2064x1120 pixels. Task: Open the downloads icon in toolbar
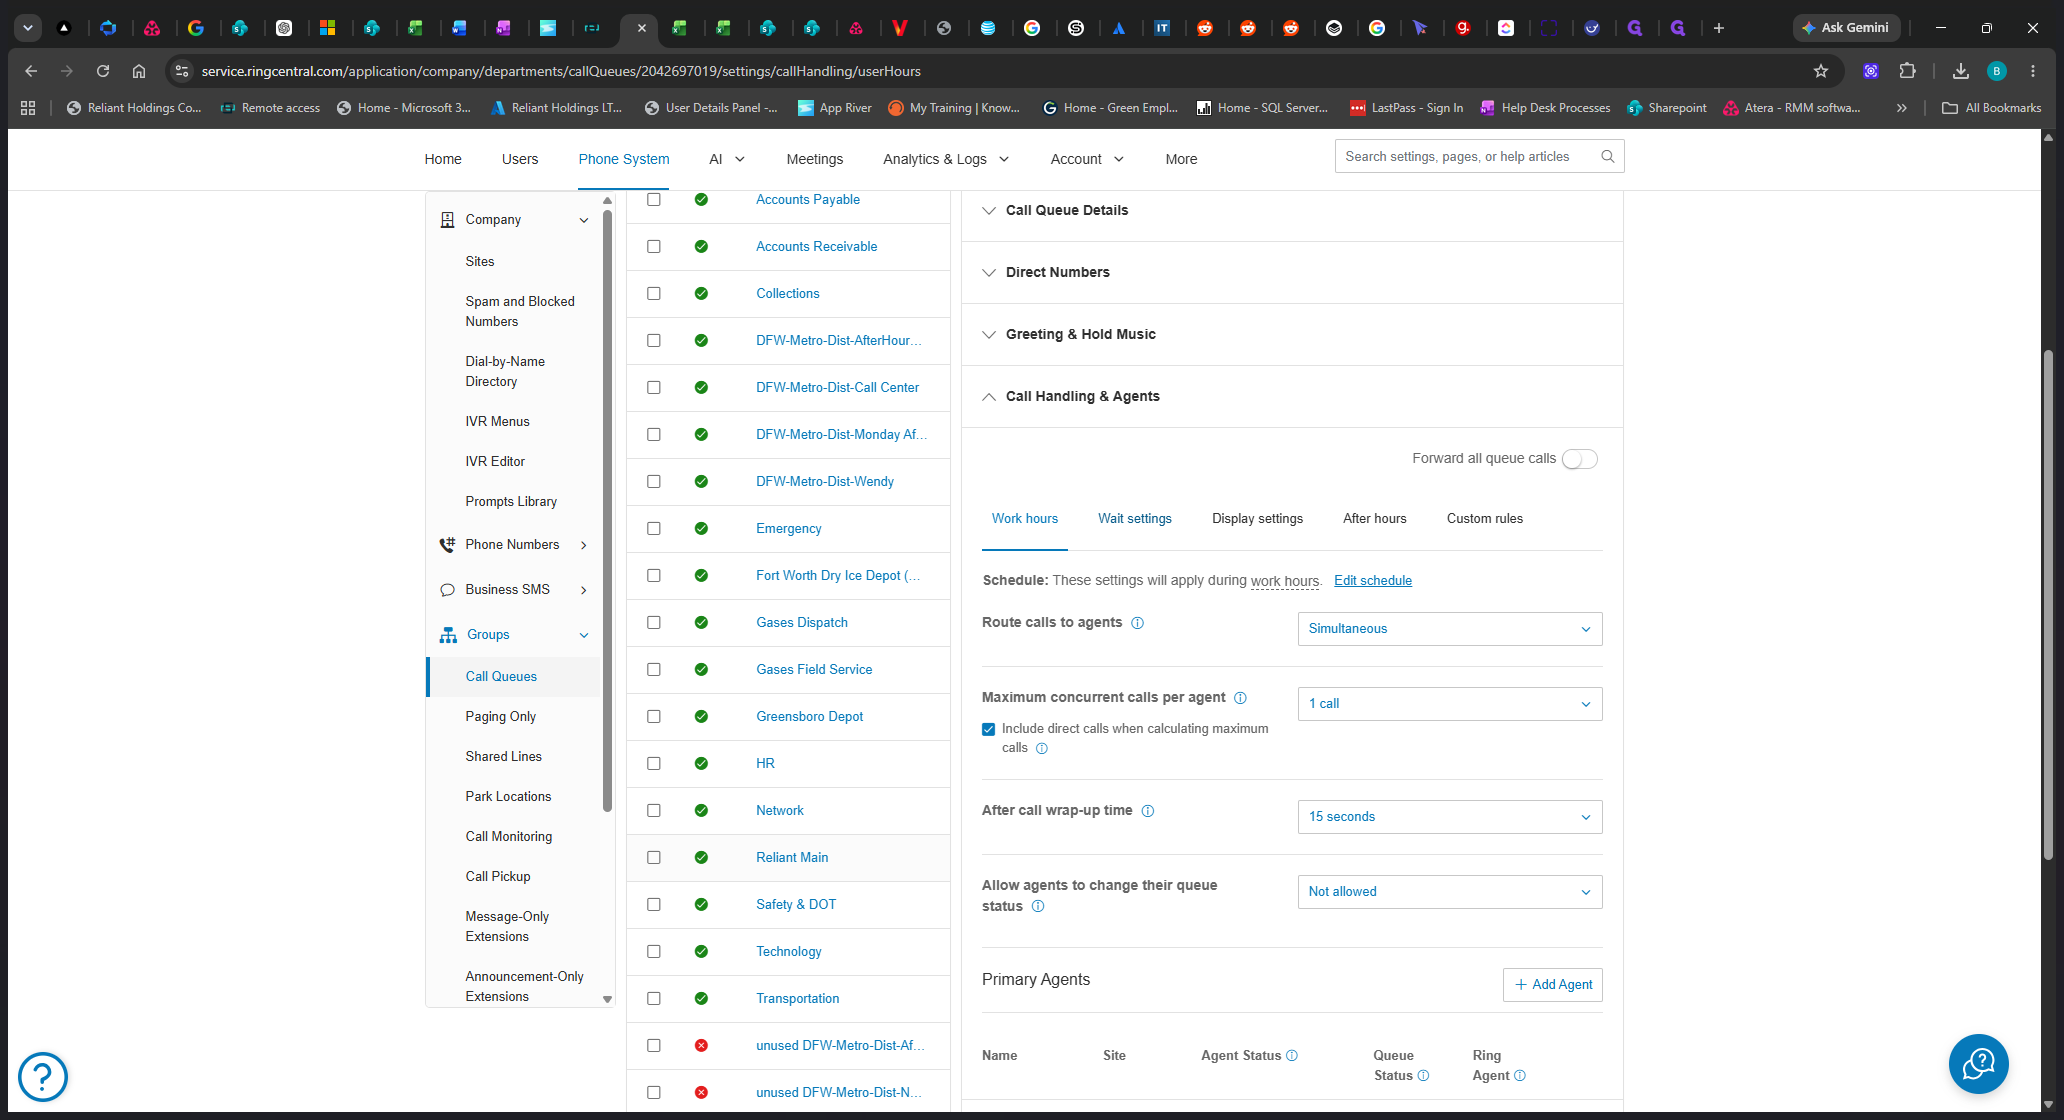1960,71
